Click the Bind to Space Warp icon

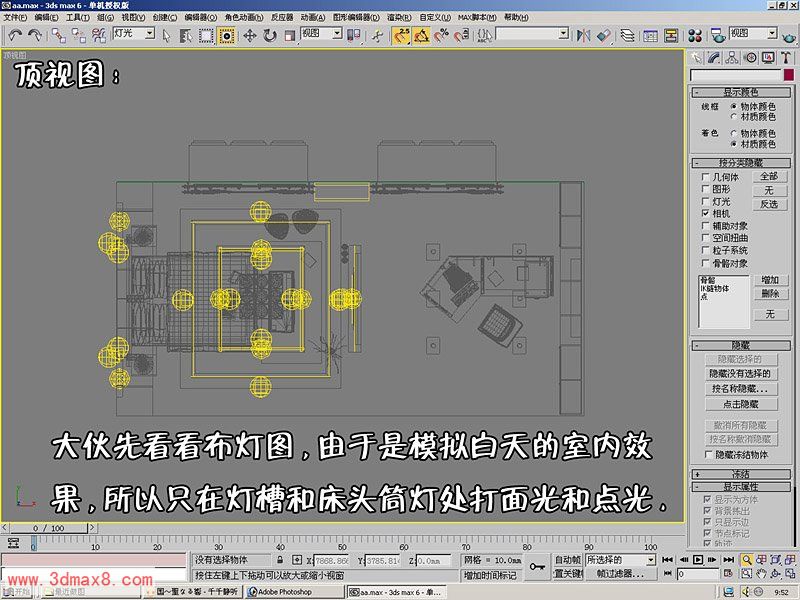pos(98,35)
